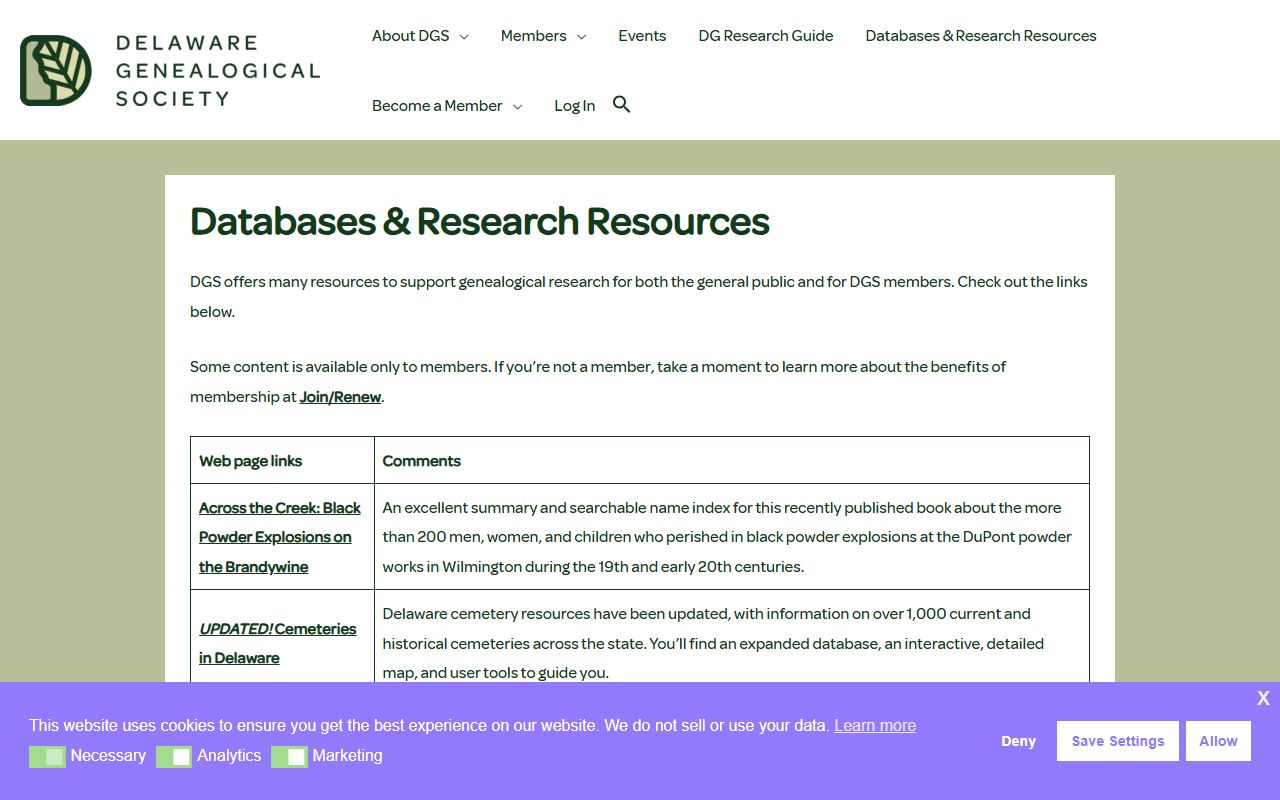The width and height of the screenshot is (1280, 800).
Task: Click the Web page links column header
Action: [250, 461]
